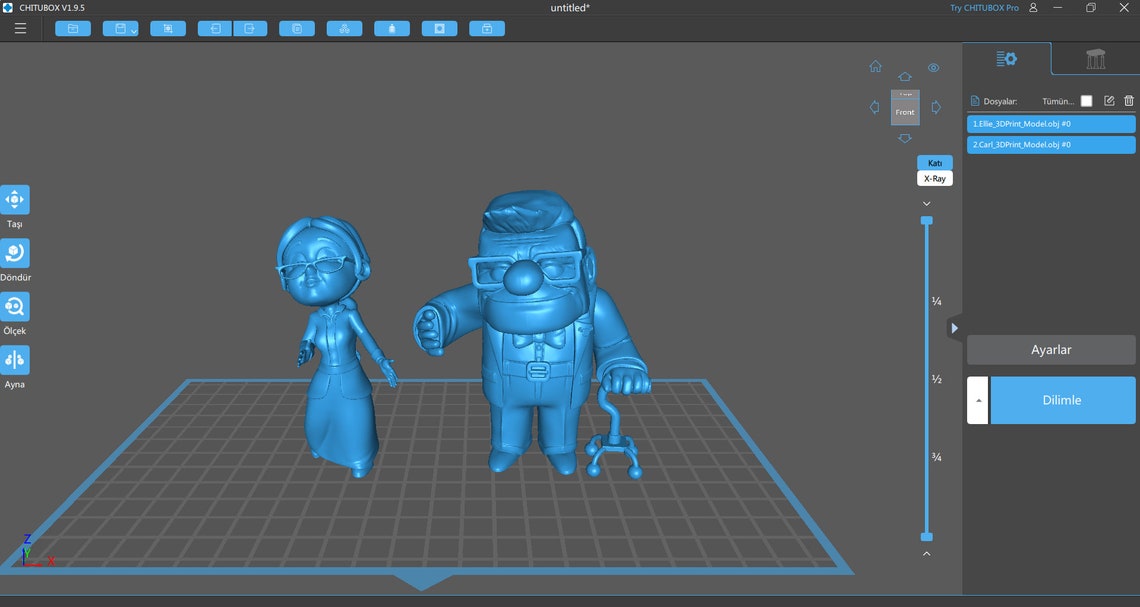Click the cross-section slider handle
This screenshot has height=607, width=1140.
925,222
